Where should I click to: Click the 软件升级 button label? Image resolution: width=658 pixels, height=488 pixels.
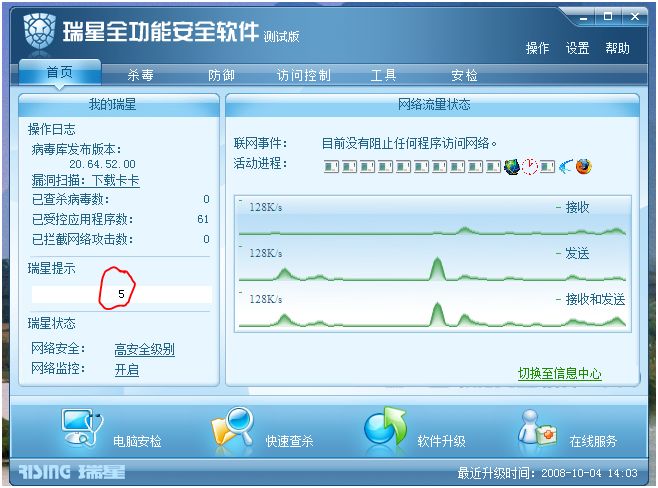click(441, 441)
